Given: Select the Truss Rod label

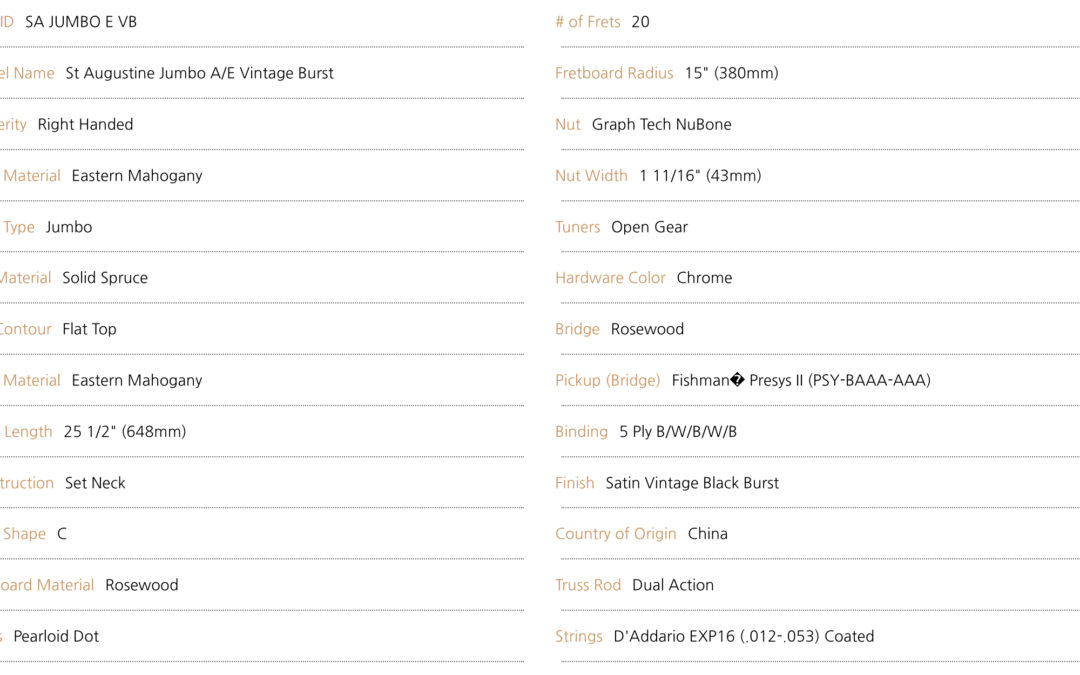Looking at the screenshot, I should tap(588, 585).
